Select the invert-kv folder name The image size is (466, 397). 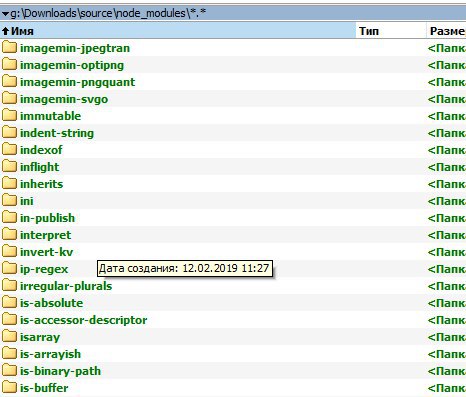tap(47, 252)
